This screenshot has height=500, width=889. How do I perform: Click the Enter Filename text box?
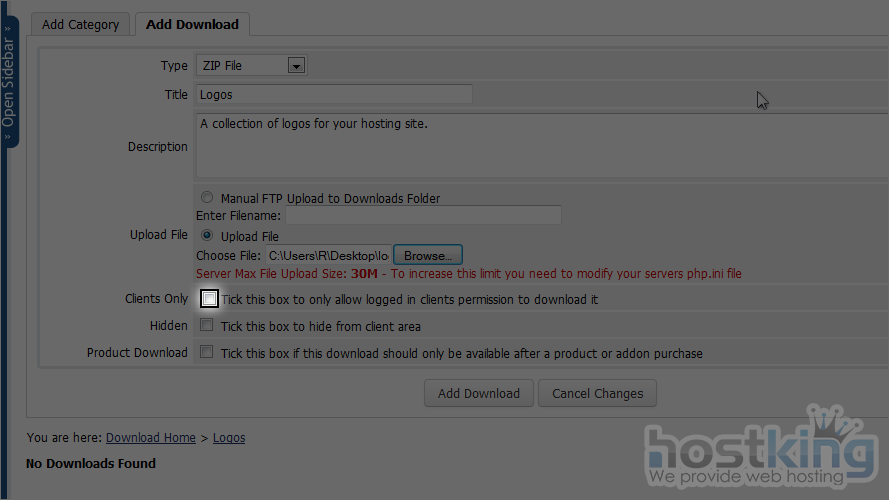423,216
